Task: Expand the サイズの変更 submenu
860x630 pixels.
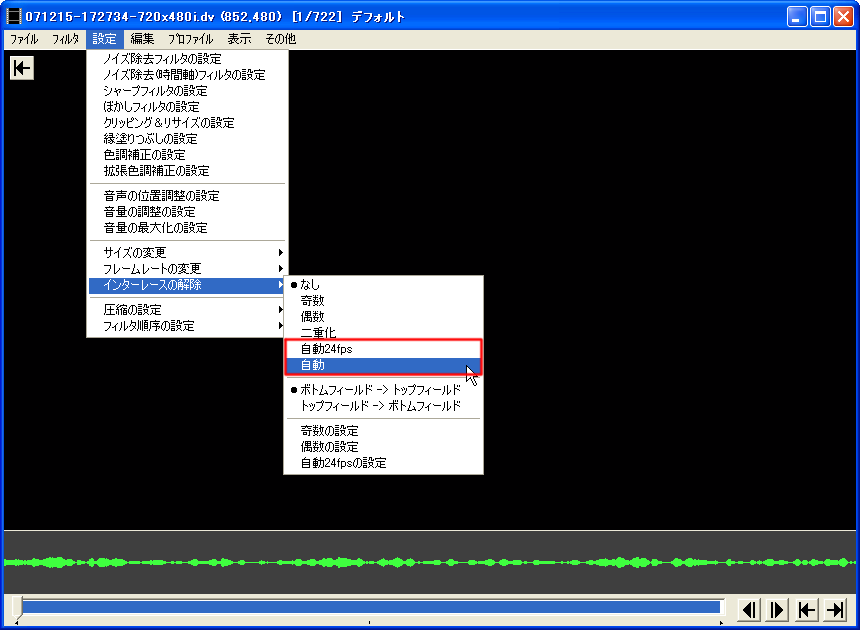Action: tap(150, 252)
